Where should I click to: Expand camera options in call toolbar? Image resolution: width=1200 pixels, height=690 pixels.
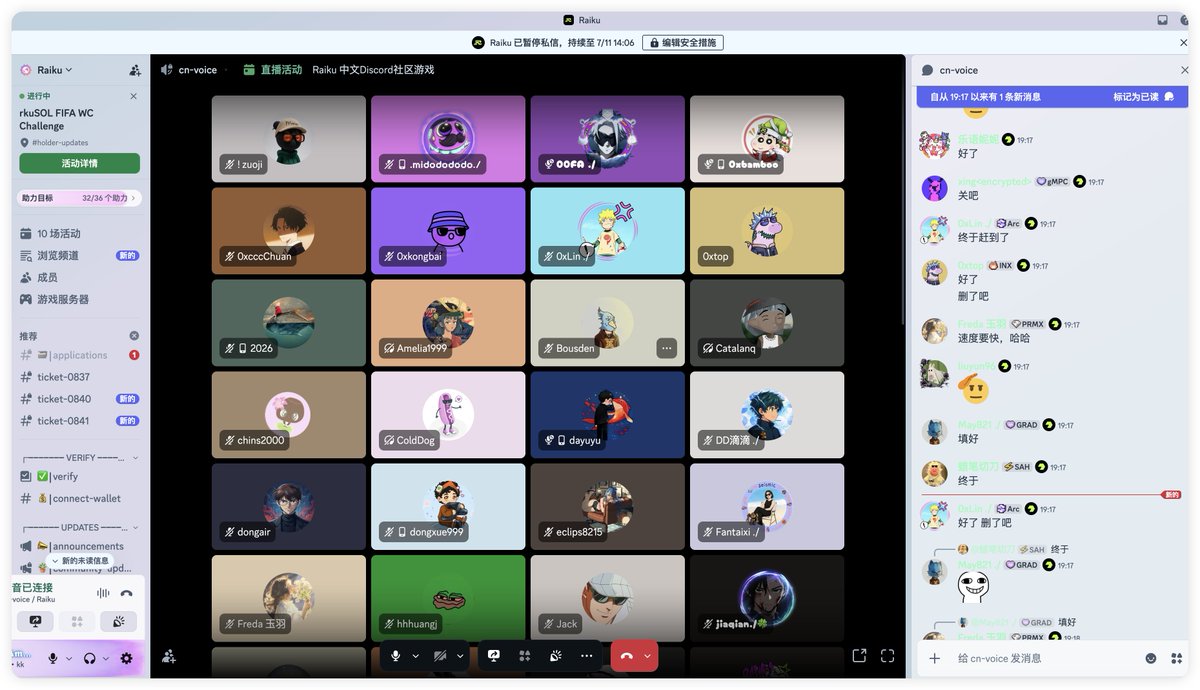tap(460, 656)
